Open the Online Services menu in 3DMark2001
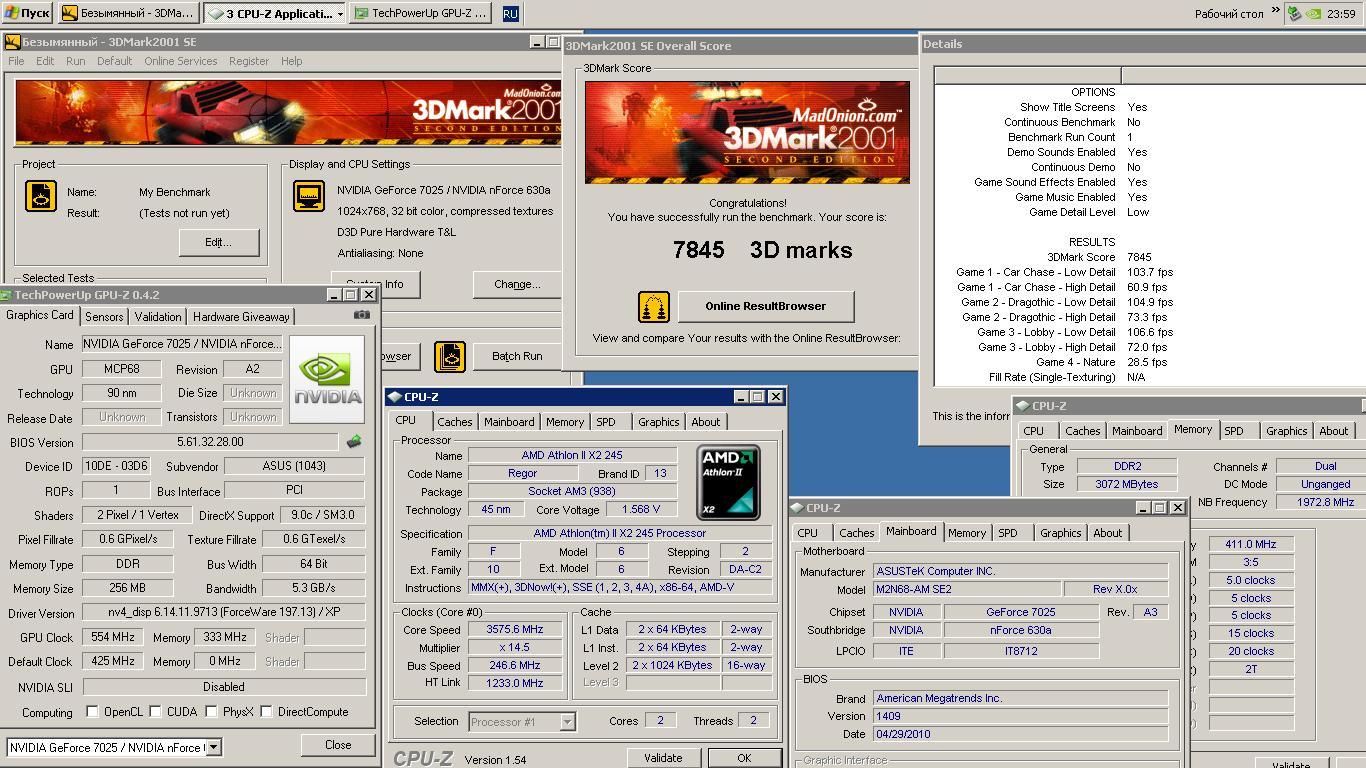Screen dimensions: 1366x768 (180, 61)
